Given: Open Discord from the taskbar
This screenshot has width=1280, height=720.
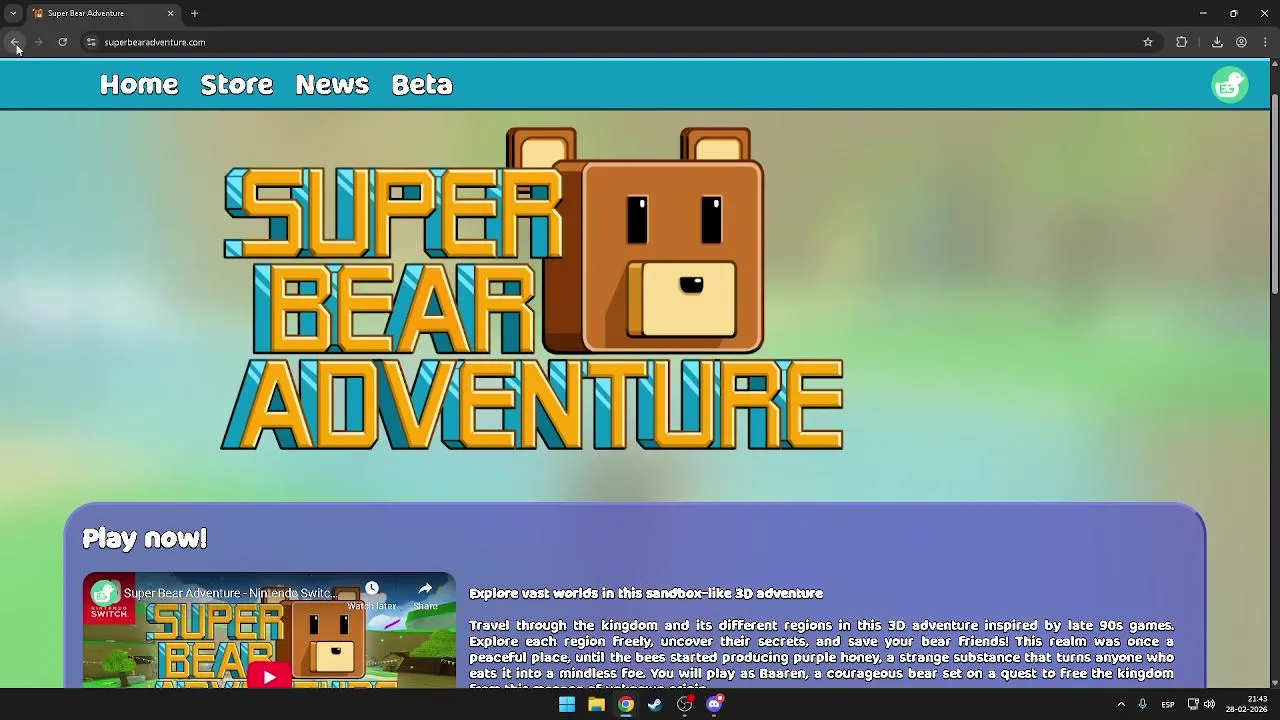Looking at the screenshot, I should pyautogui.click(x=714, y=704).
